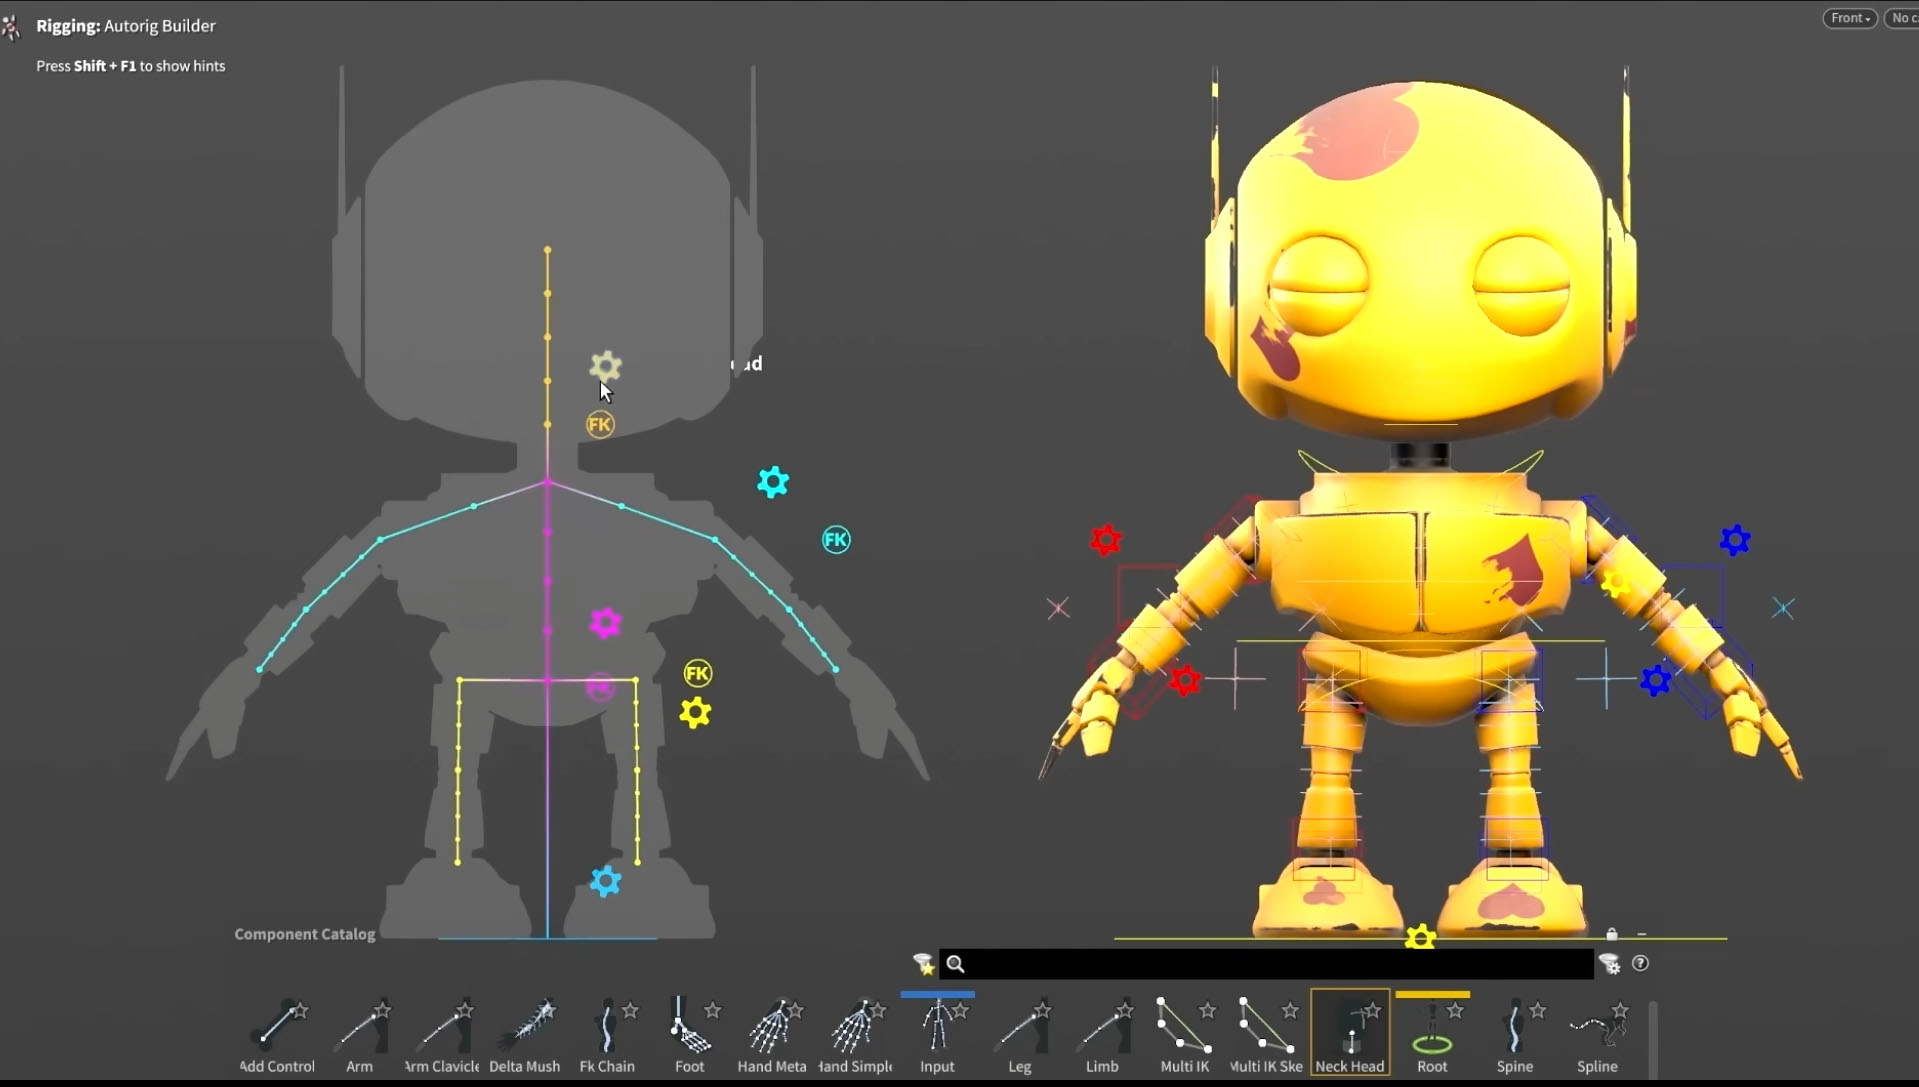Favorite the Add Control component star

(300, 1010)
